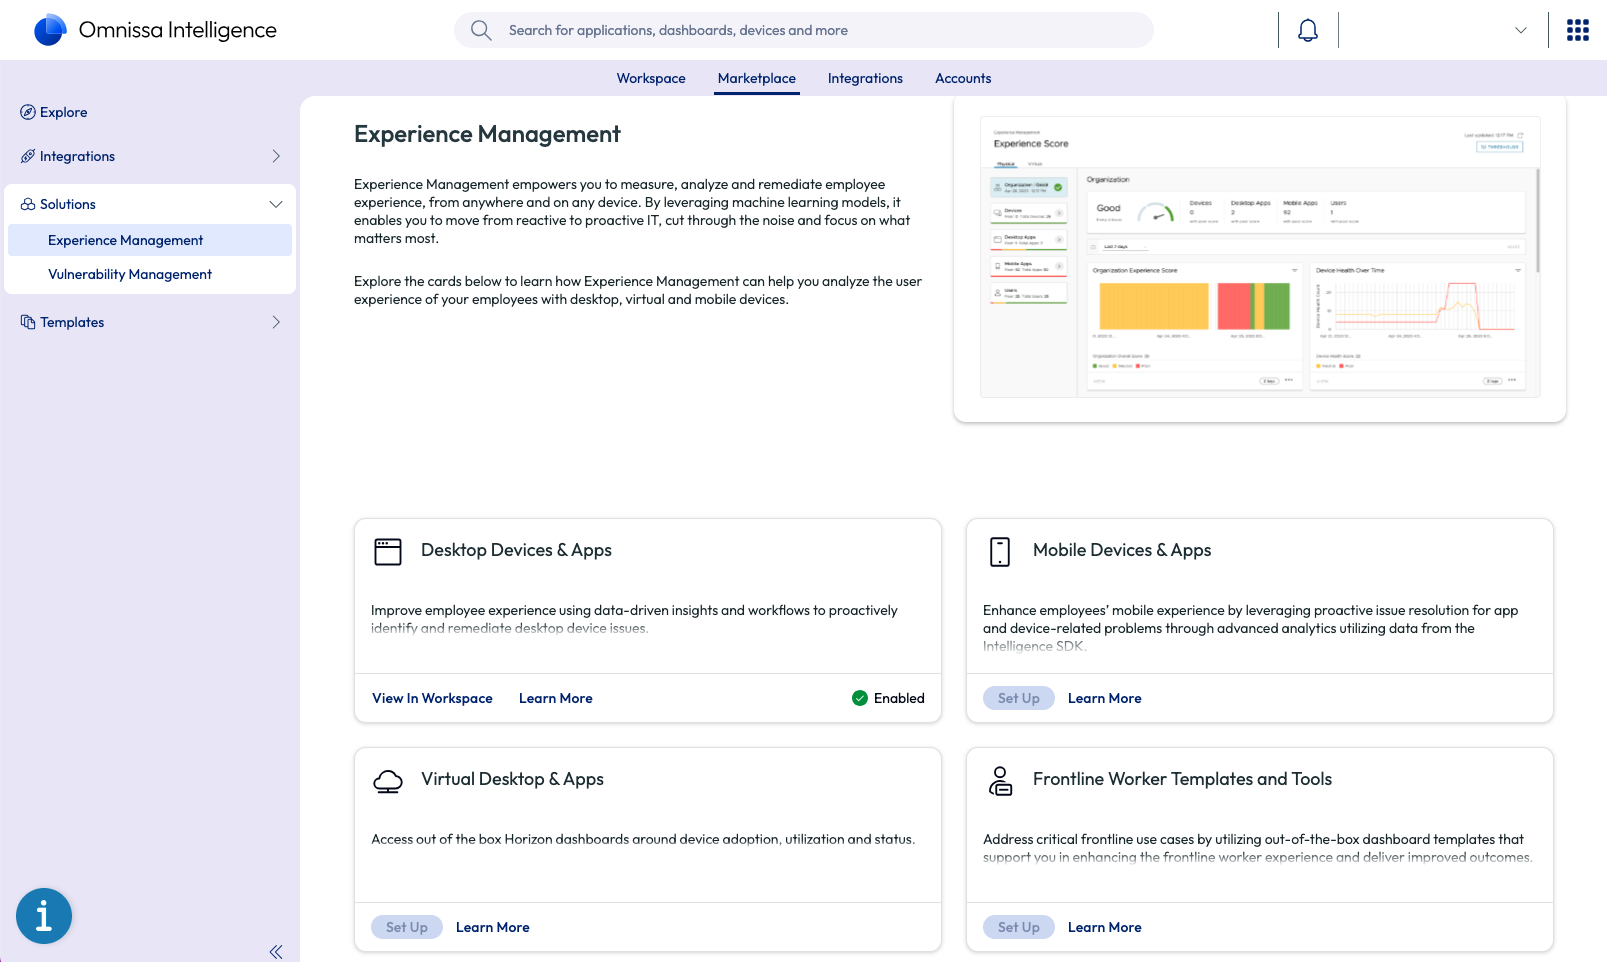Expand the Templates sidebar chevron
1607x962 pixels.
point(276,322)
